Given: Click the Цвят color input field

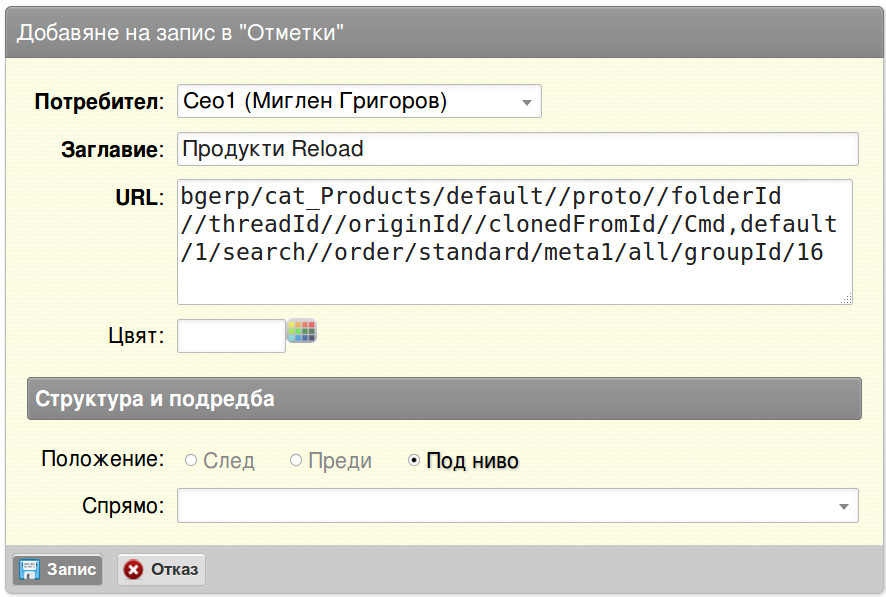Looking at the screenshot, I should coord(231,336).
